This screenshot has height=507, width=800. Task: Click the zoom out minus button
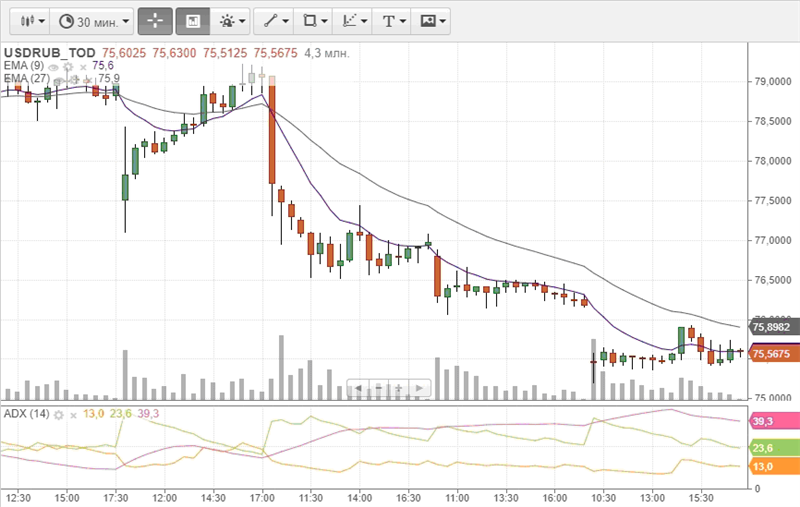click(x=379, y=389)
